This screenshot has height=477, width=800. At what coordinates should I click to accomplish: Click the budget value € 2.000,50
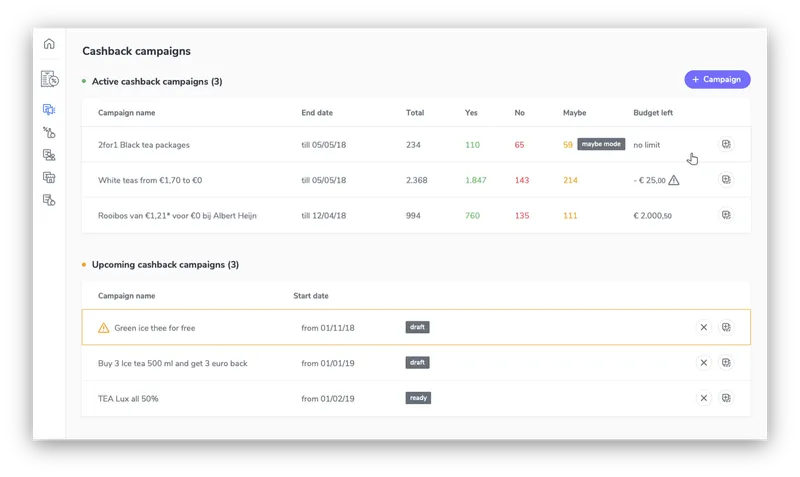[x=653, y=216]
